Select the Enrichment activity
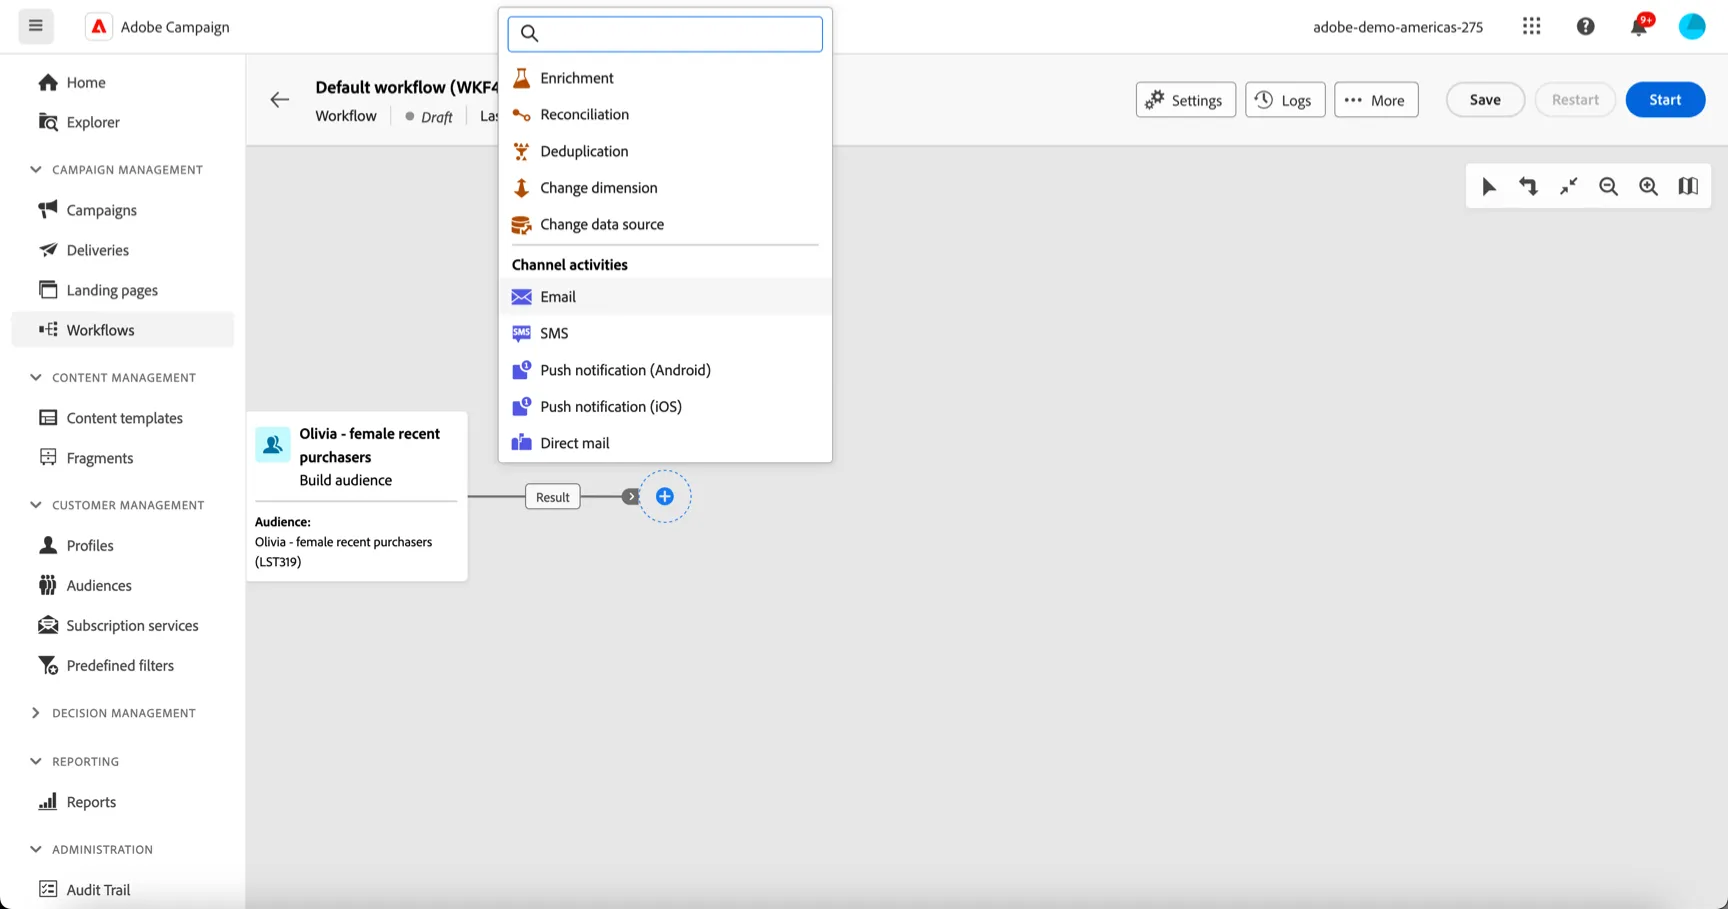This screenshot has width=1728, height=909. (x=665, y=78)
